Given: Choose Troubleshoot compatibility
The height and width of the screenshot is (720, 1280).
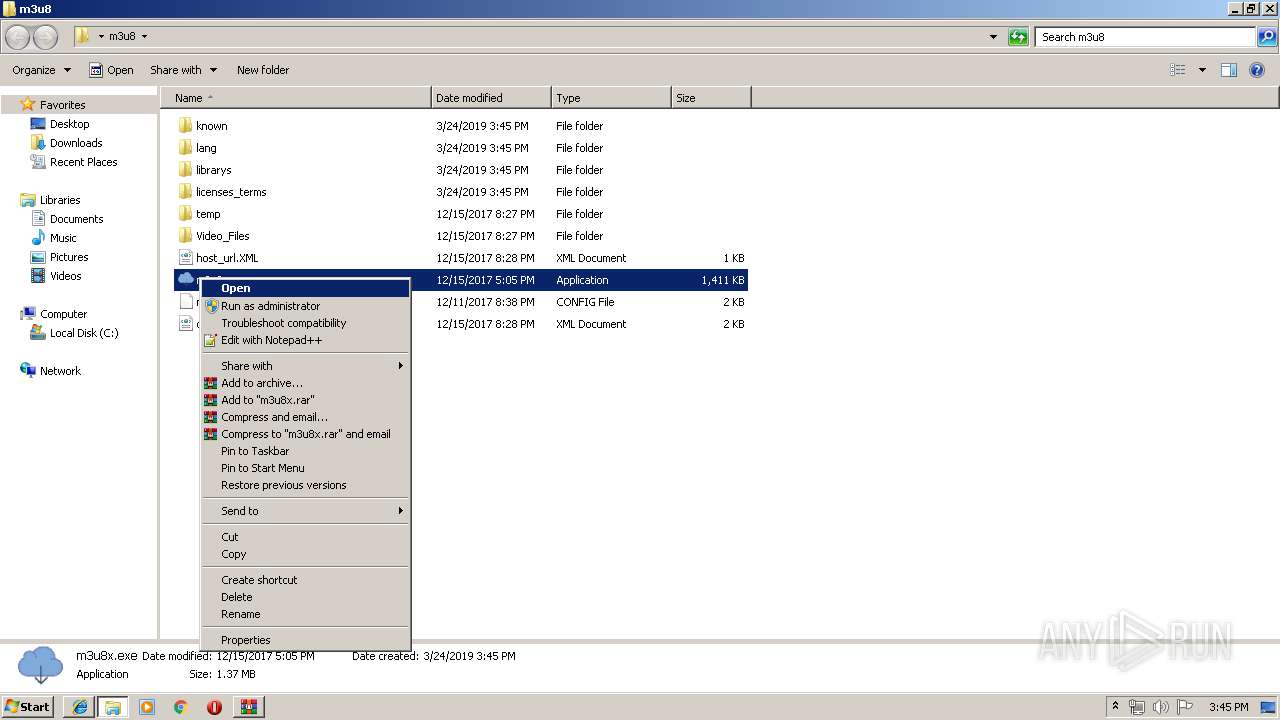Looking at the screenshot, I should tap(306, 323).
